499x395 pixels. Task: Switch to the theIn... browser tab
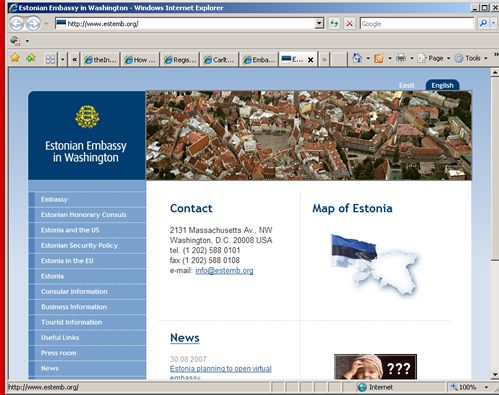pos(100,60)
